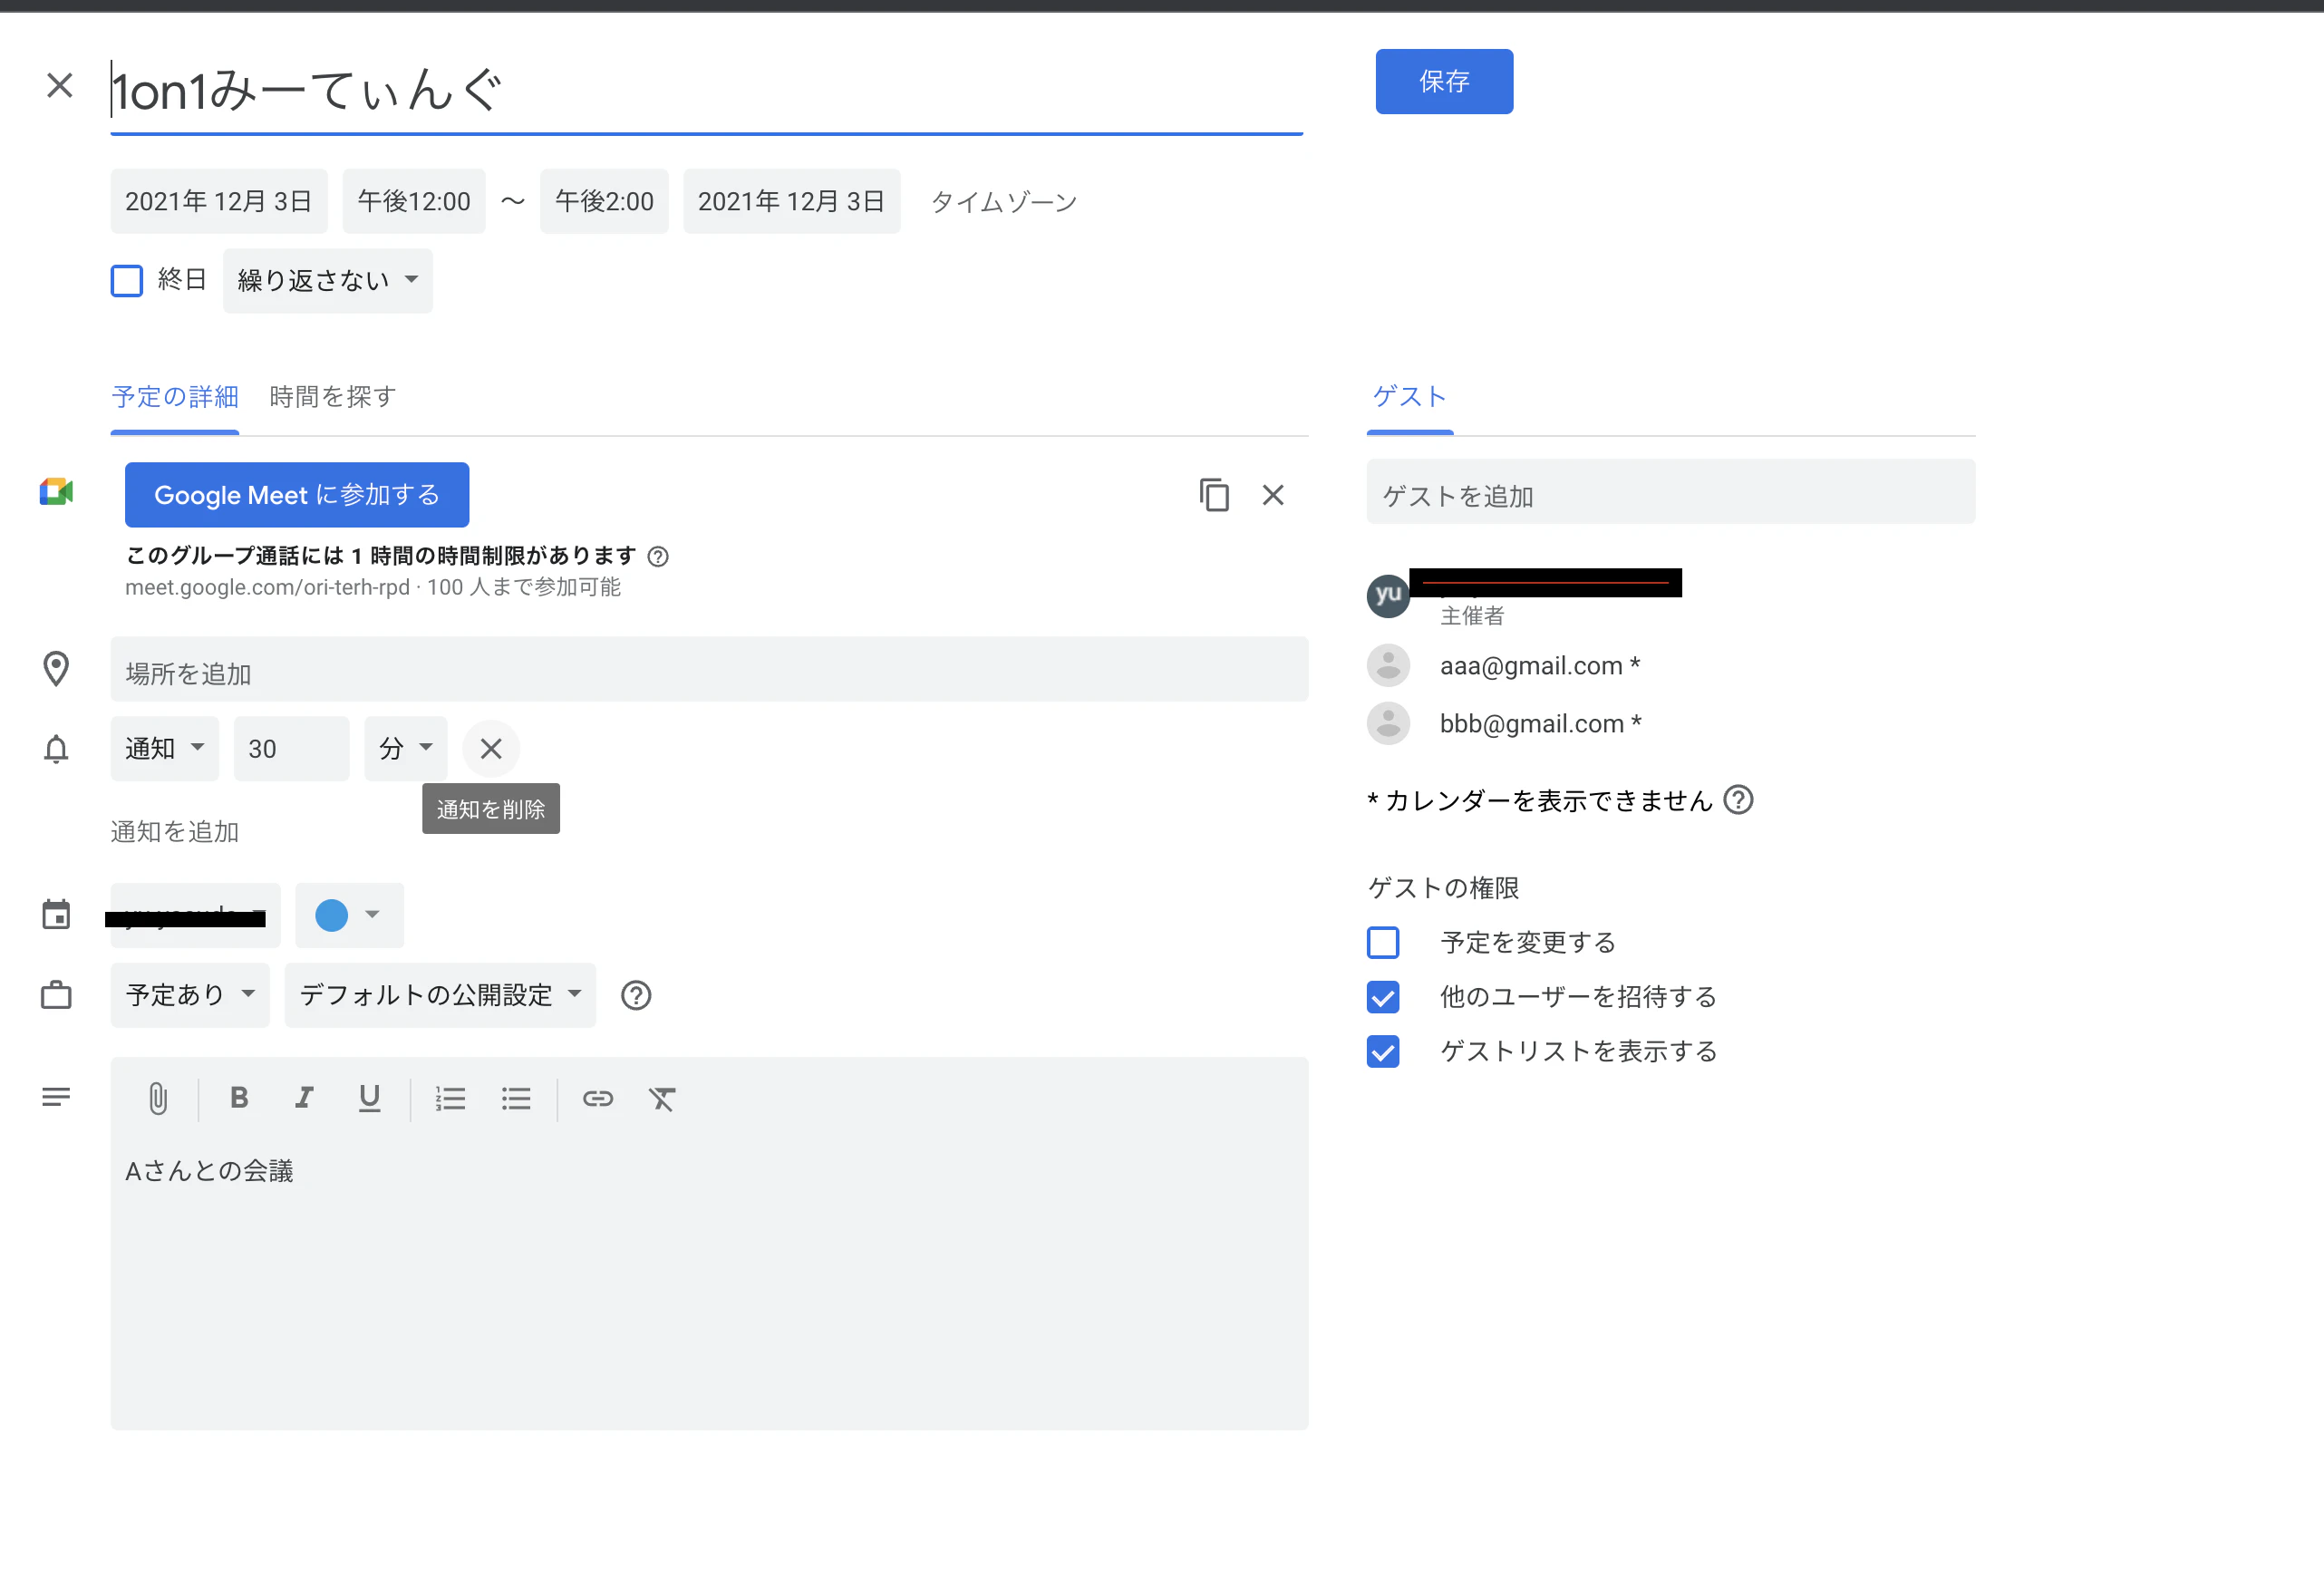Click the Google Meet logo icon
Image resolution: width=2324 pixels, height=1579 pixels.
56,492
